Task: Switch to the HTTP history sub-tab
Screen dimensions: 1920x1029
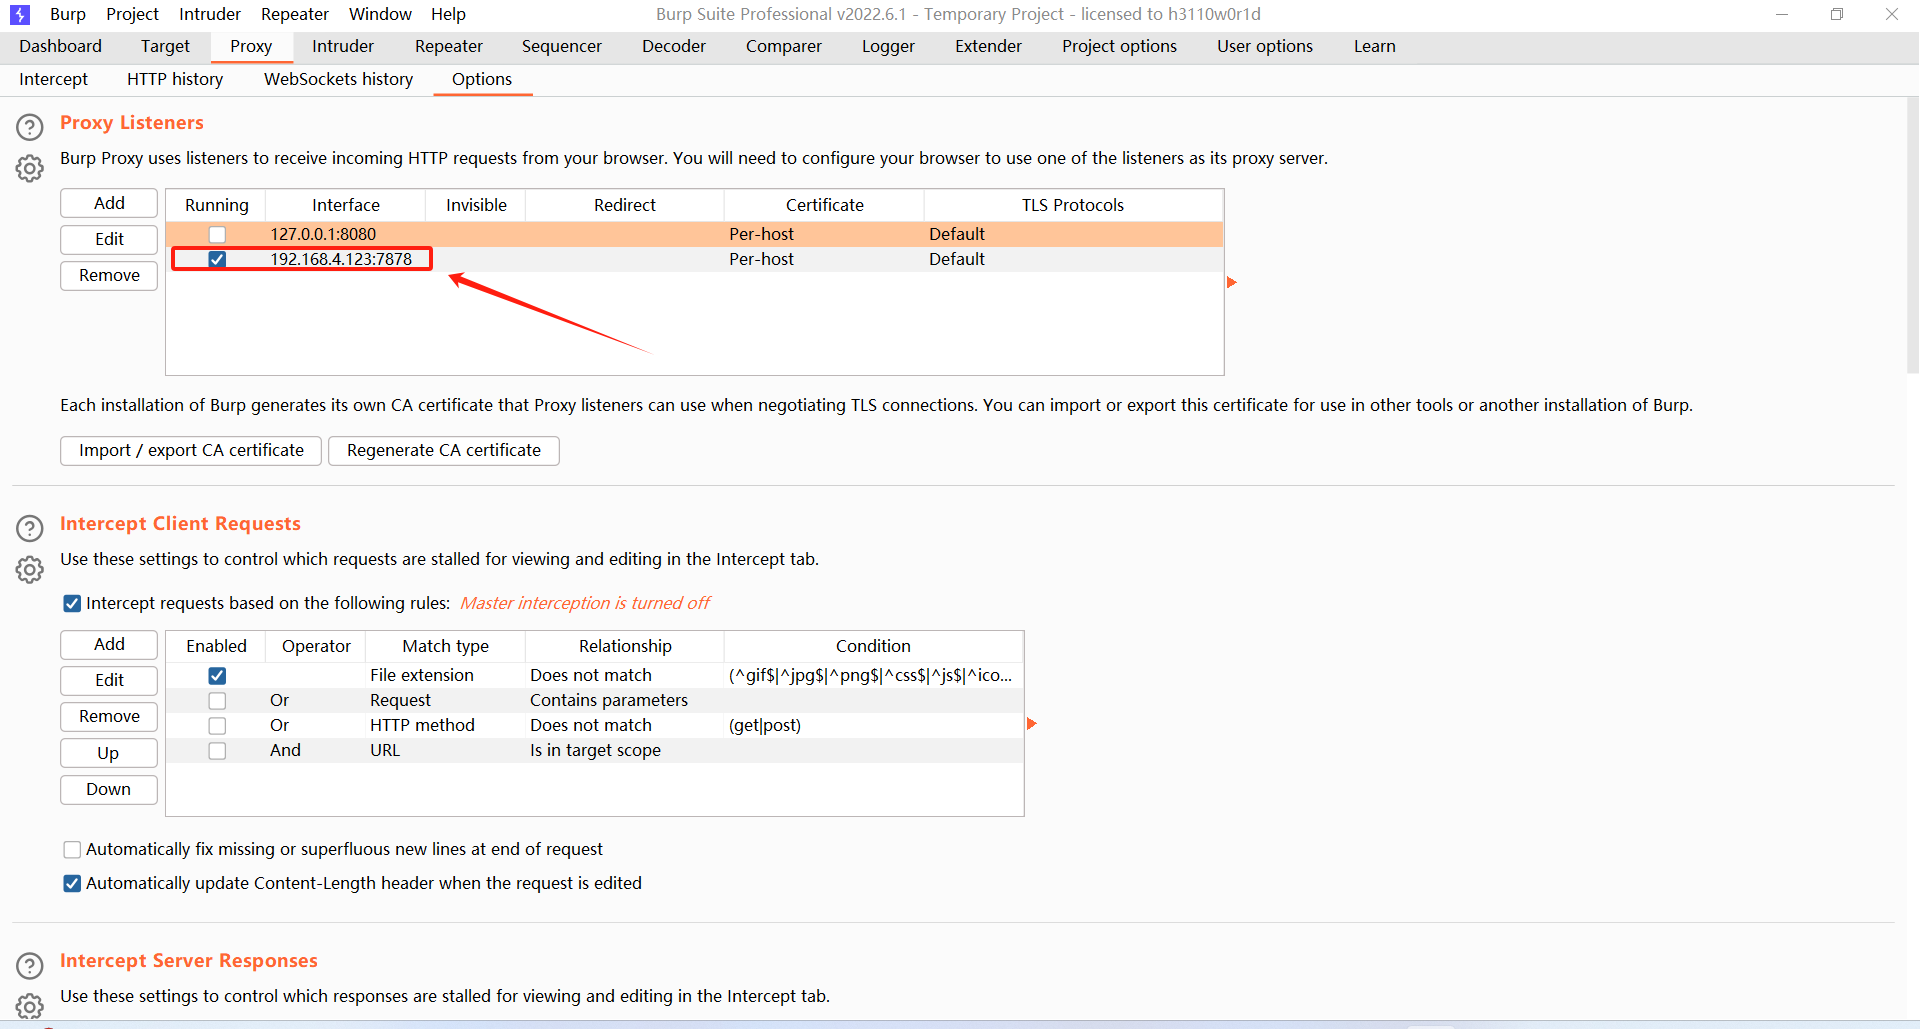Action: pos(175,79)
